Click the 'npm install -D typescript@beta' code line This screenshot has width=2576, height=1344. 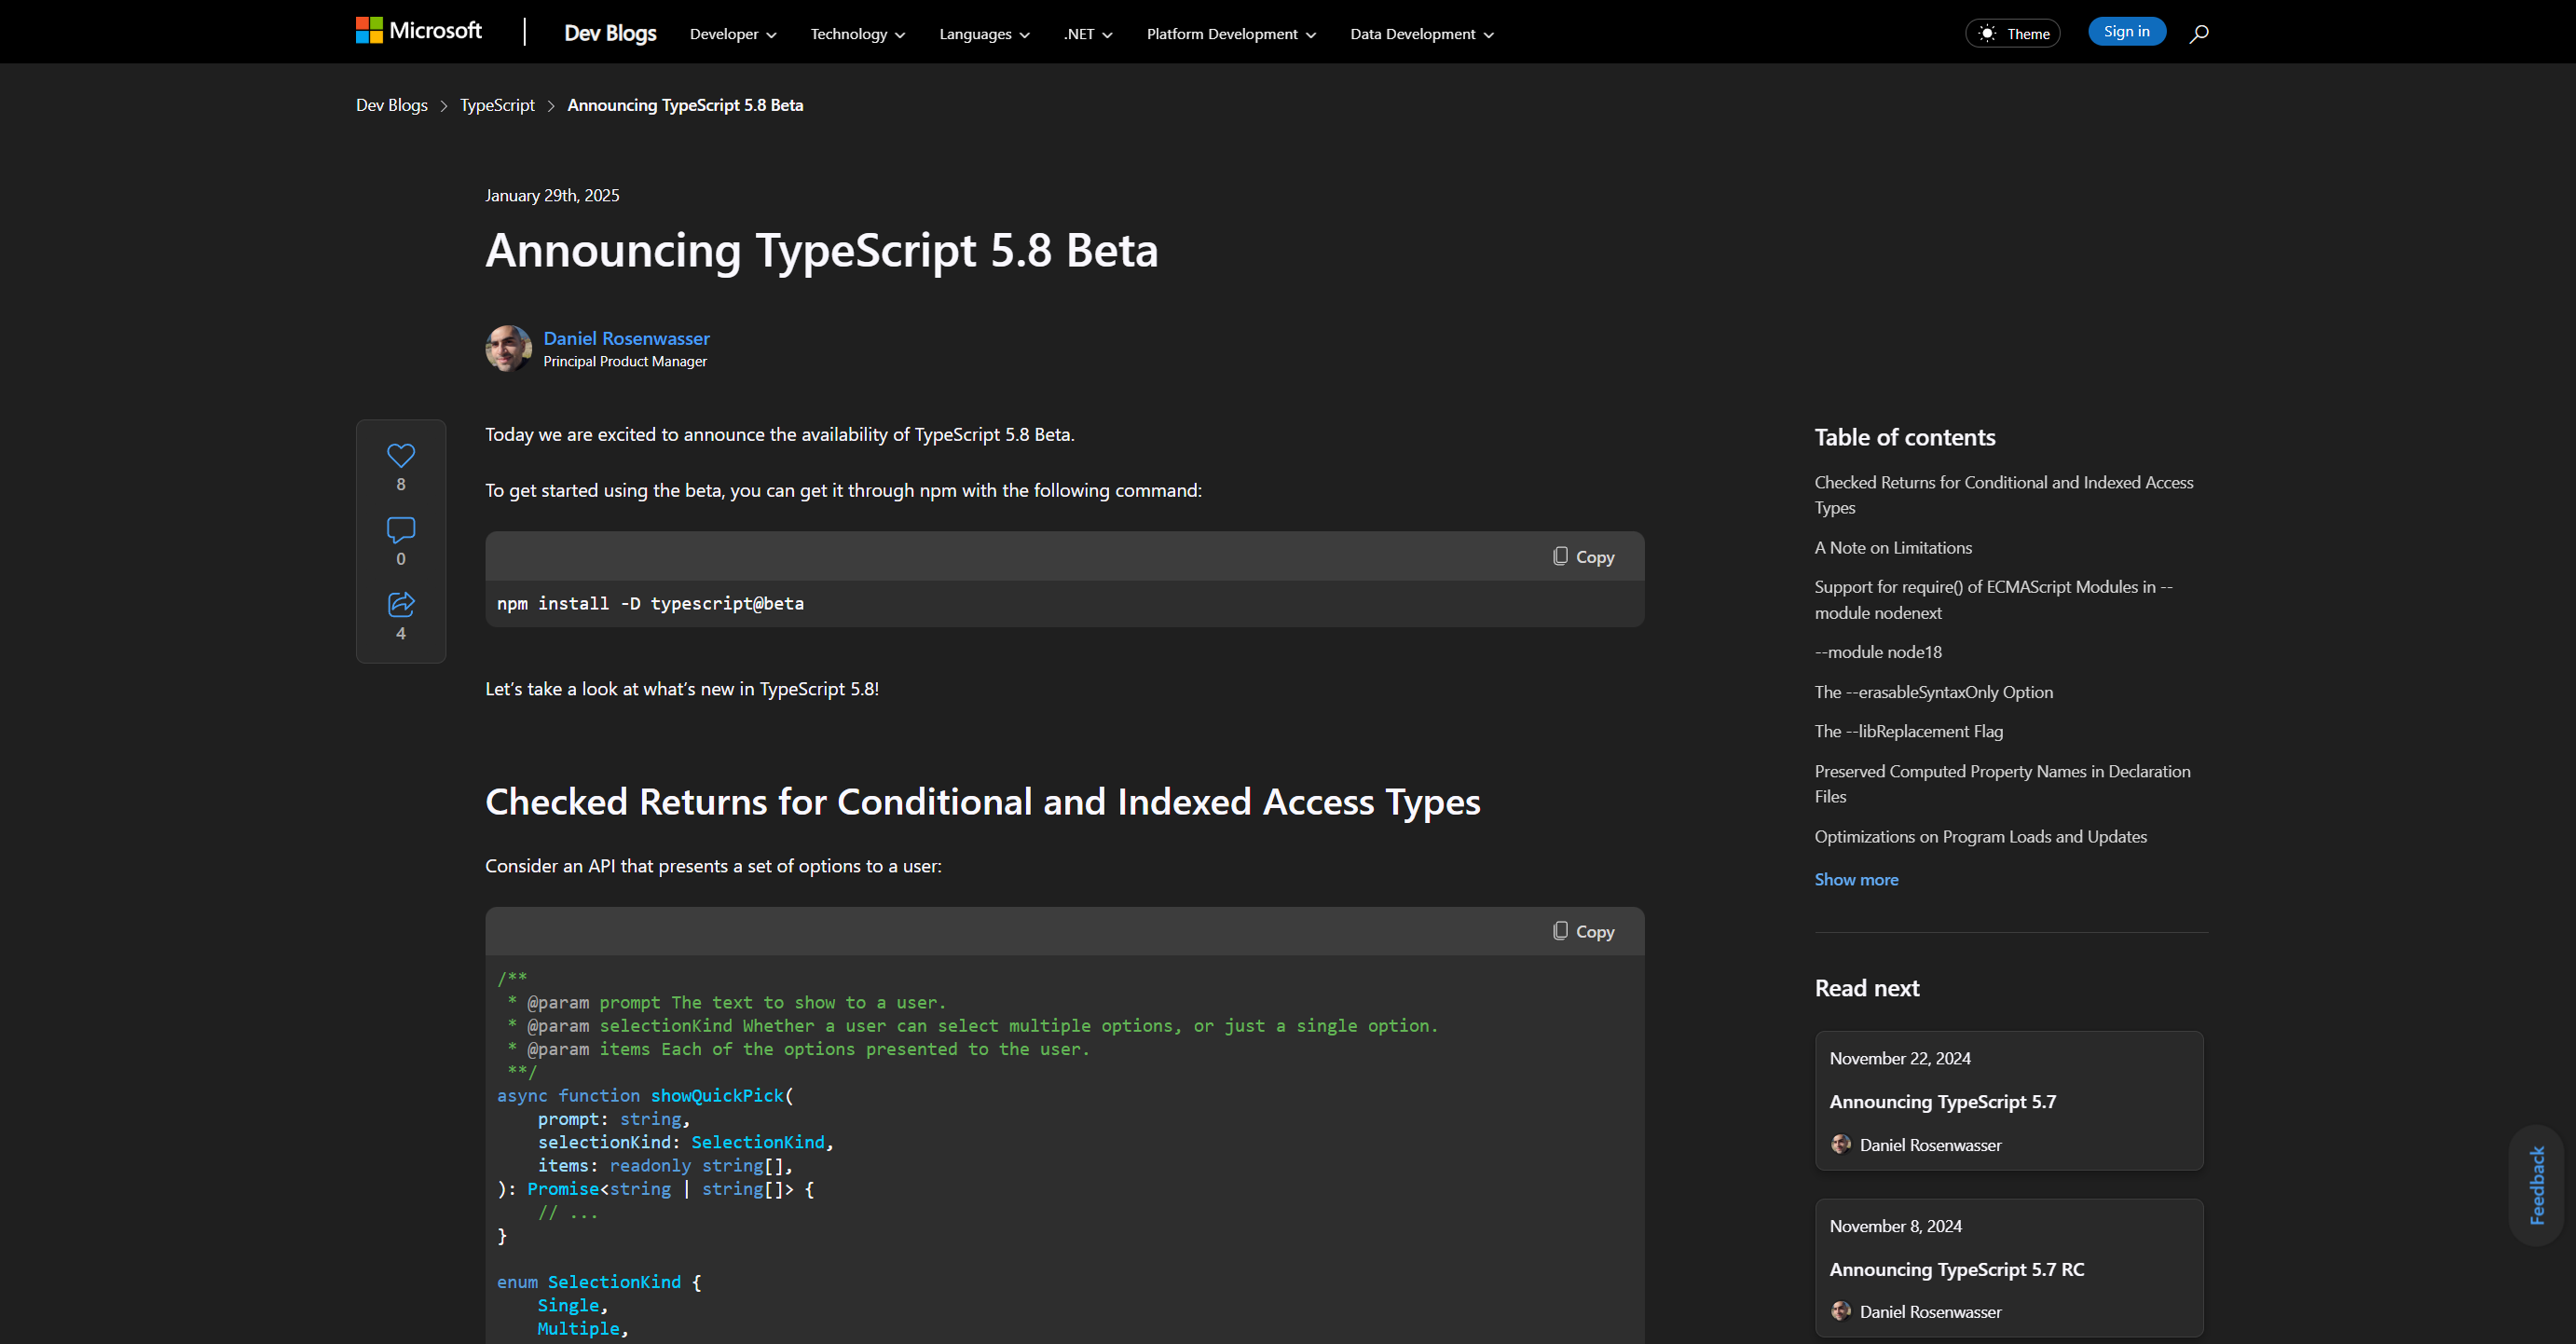pyautogui.click(x=650, y=604)
